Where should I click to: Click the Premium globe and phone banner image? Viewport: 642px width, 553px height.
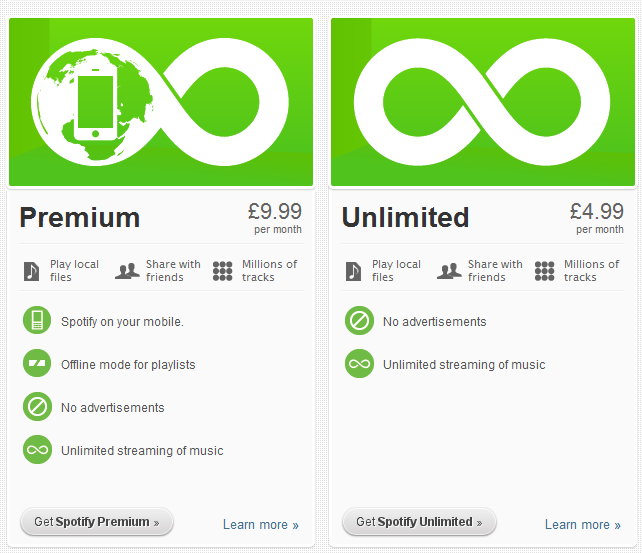click(x=161, y=102)
